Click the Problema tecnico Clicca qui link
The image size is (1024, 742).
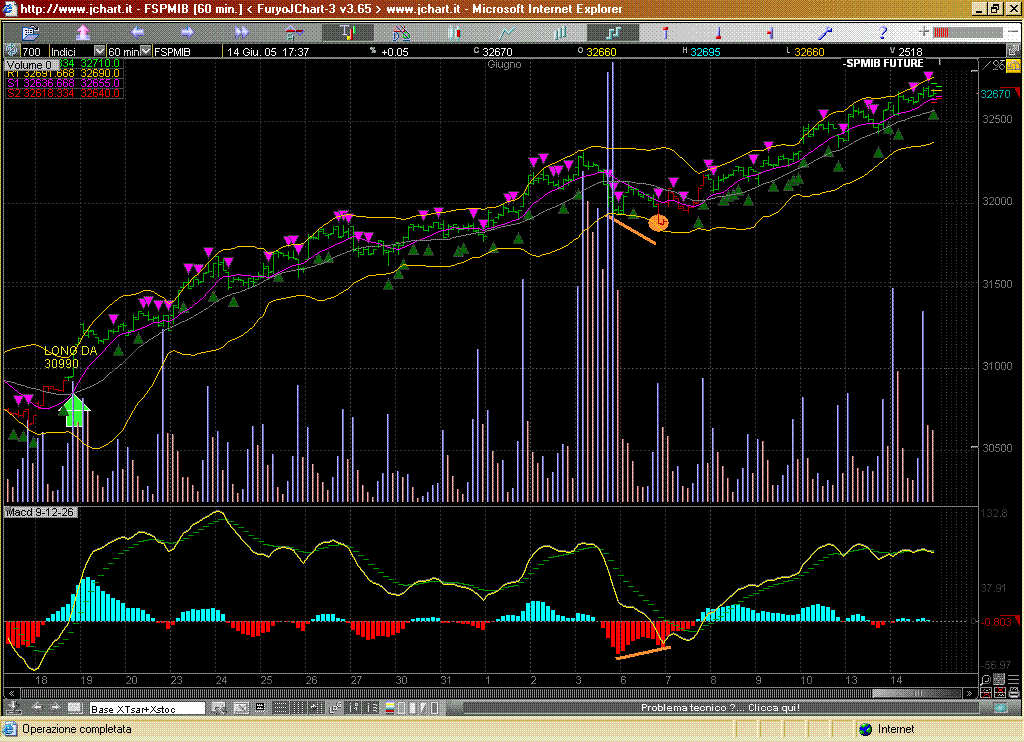720,708
